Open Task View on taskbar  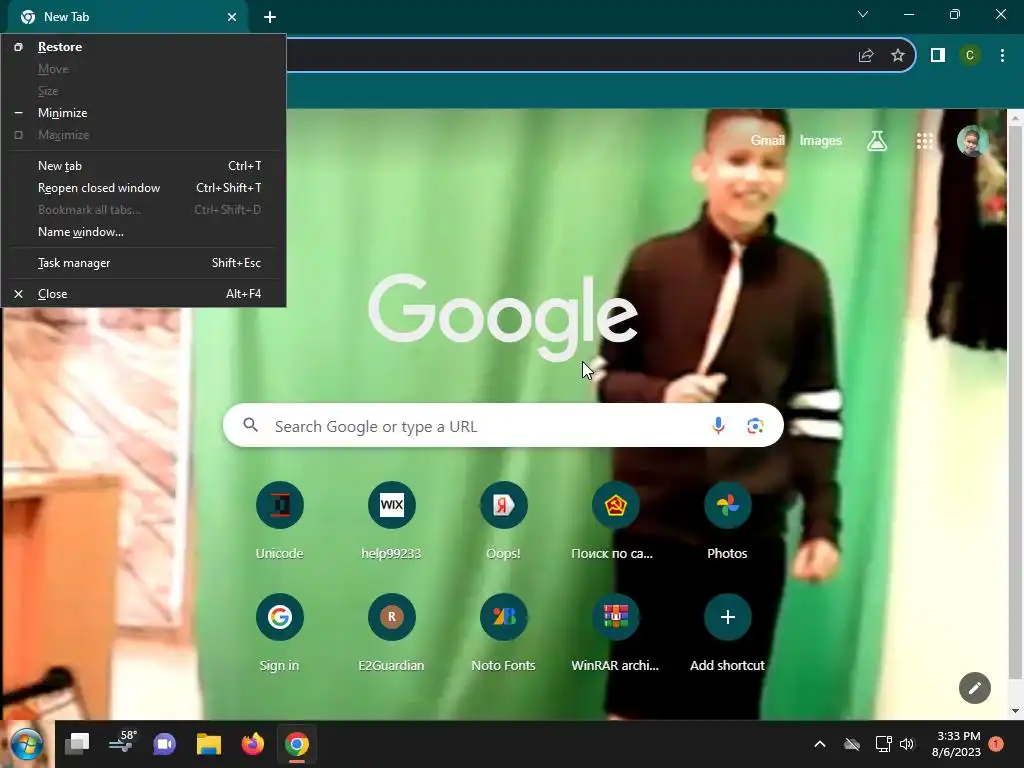click(x=77, y=744)
